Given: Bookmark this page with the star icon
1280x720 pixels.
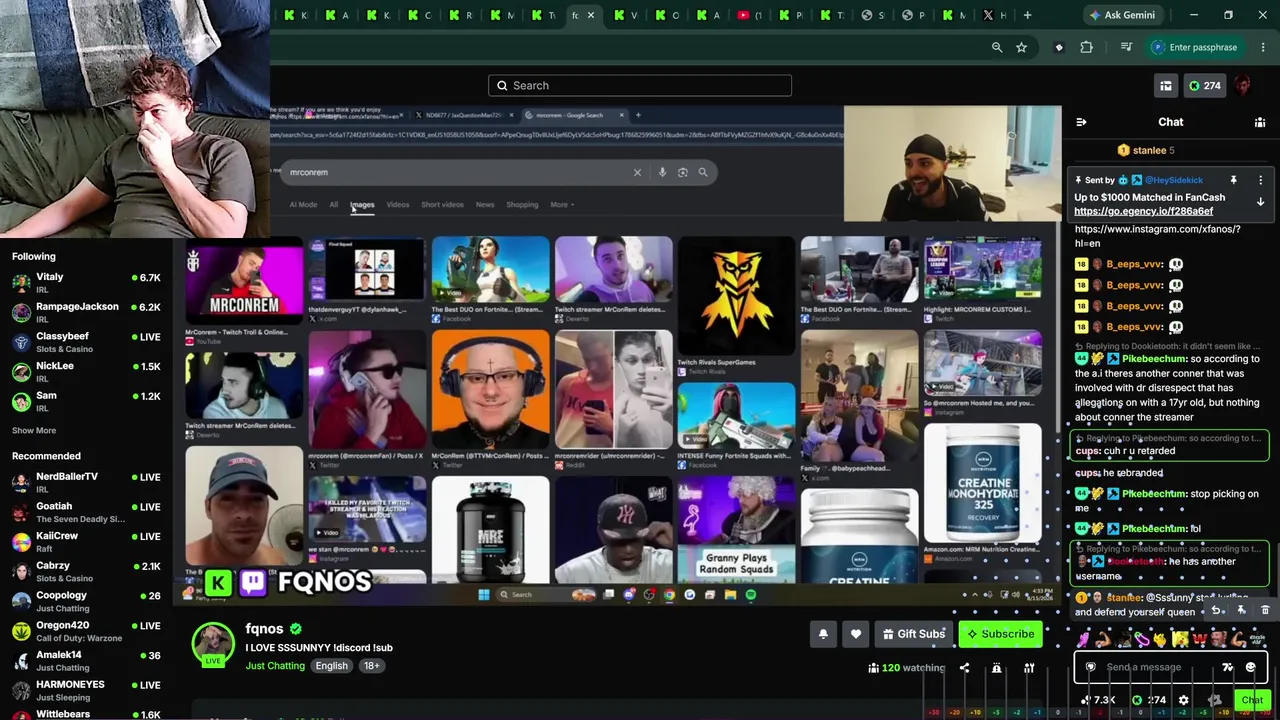Looking at the screenshot, I should 1021,47.
